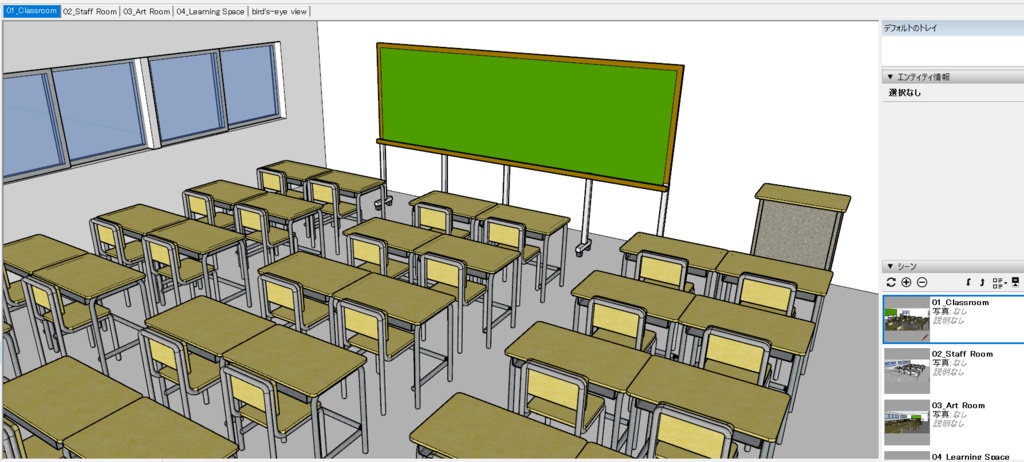Click the 選択なし text in entity info
Viewport: 1024px width, 462px height.
(x=905, y=93)
